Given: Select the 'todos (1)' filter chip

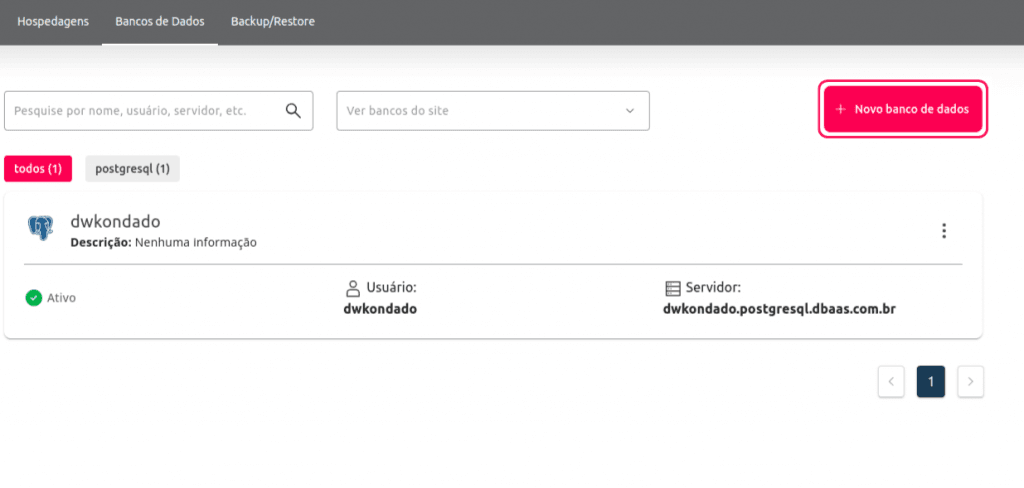Looking at the screenshot, I should (x=38, y=169).
